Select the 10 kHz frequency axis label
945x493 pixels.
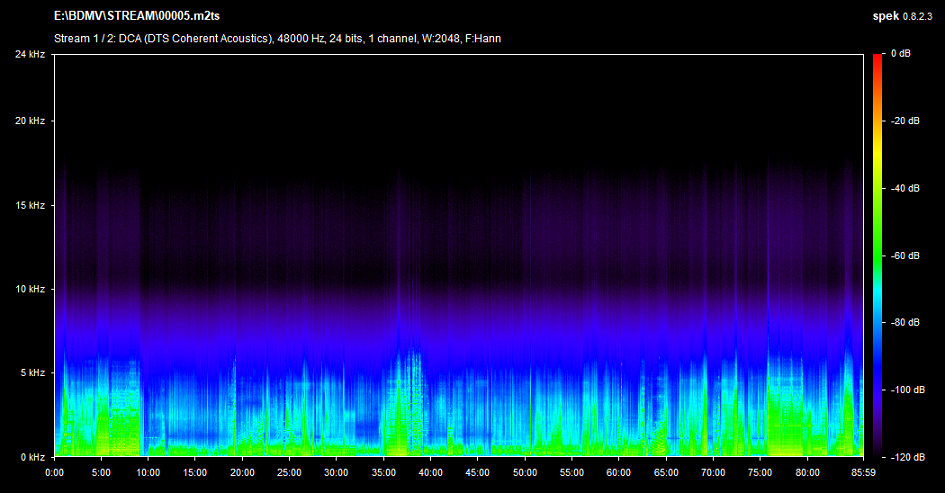click(30, 289)
